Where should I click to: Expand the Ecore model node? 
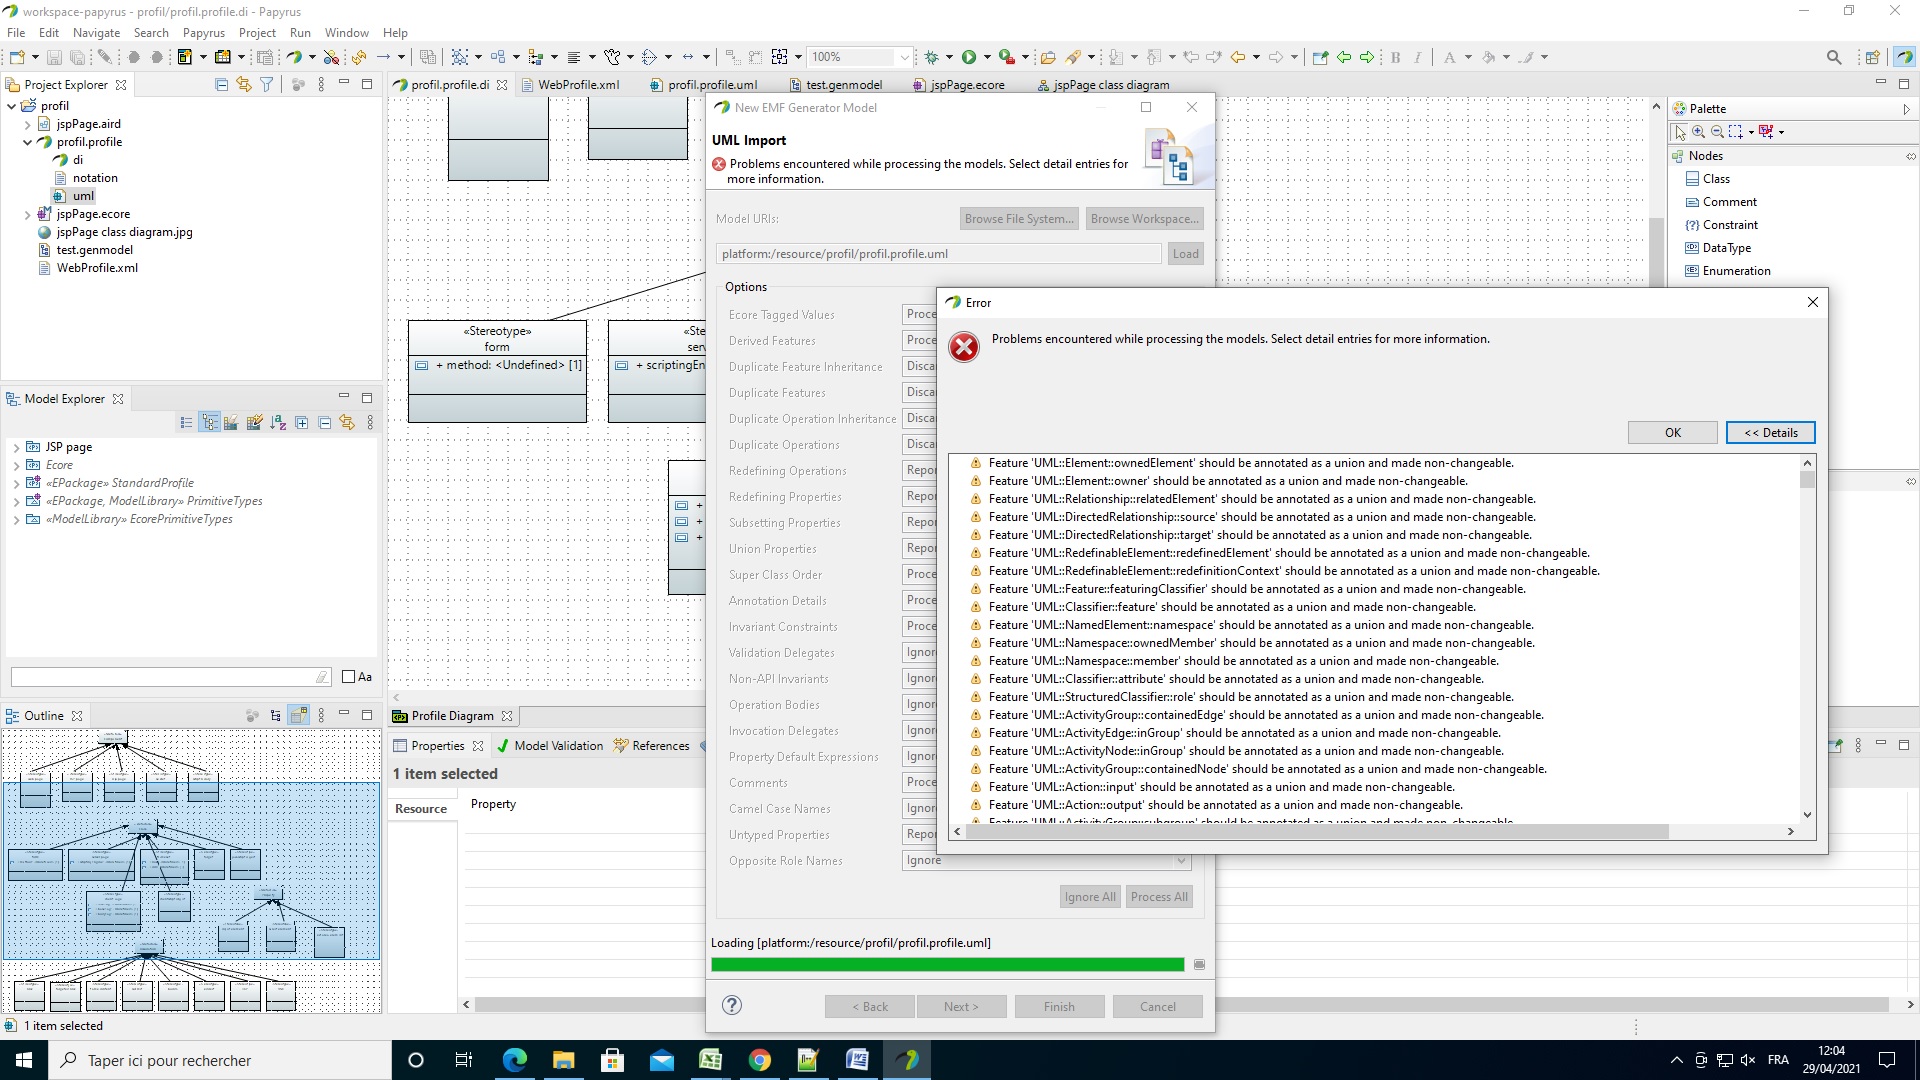click(16, 465)
